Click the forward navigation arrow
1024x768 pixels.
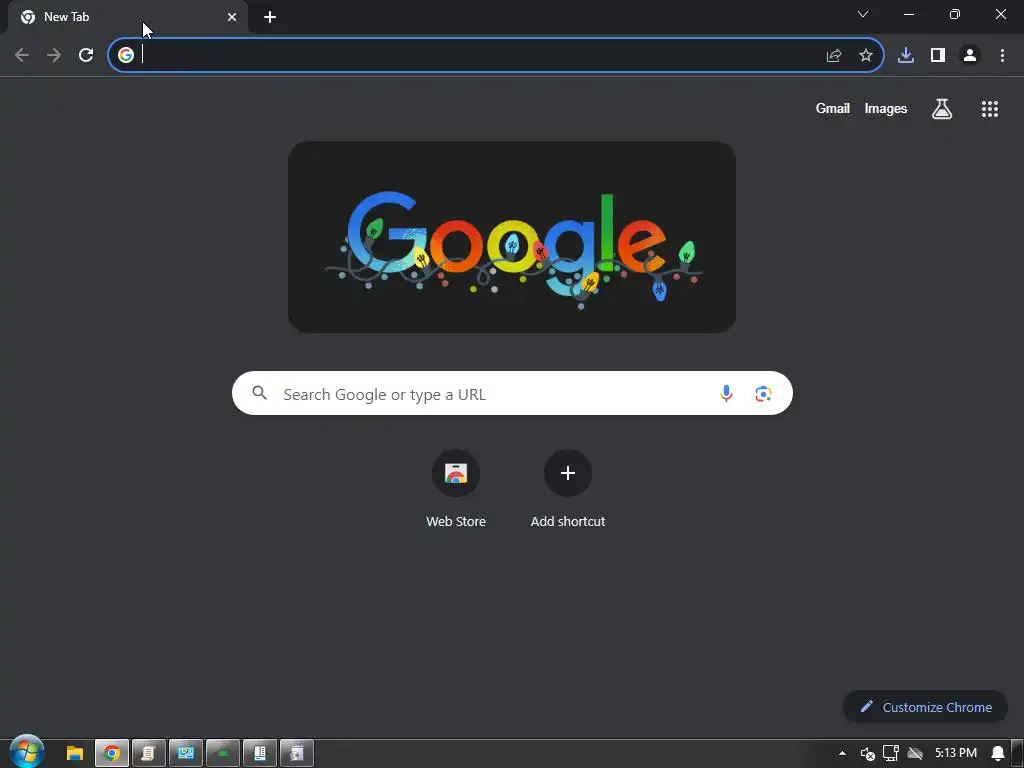click(54, 56)
